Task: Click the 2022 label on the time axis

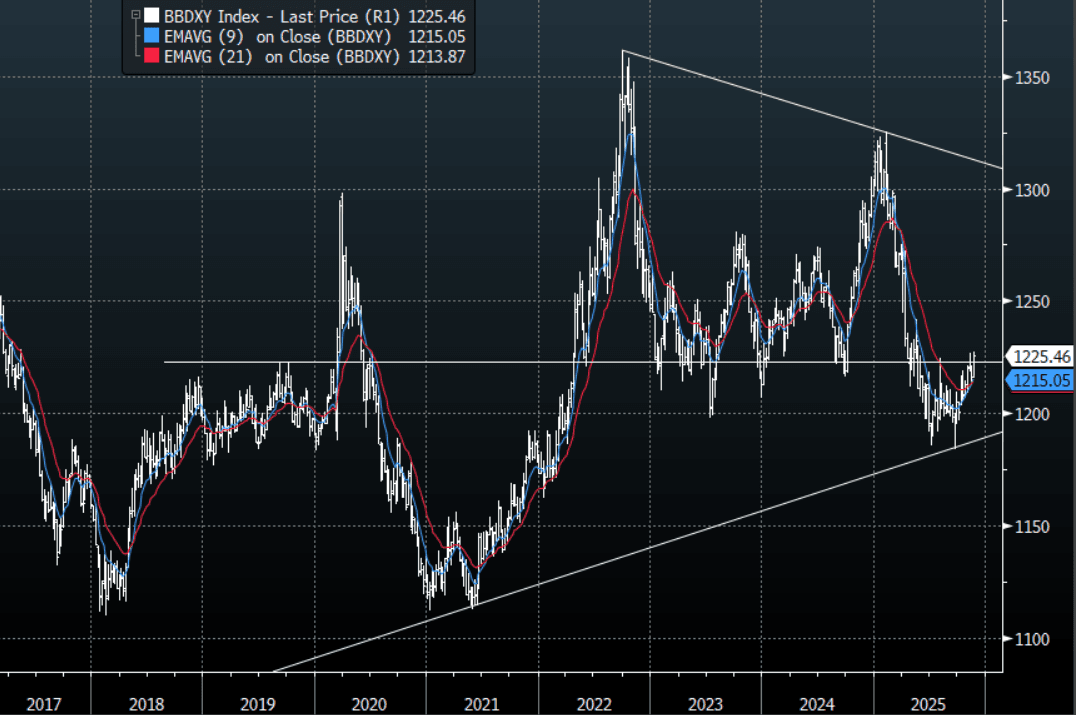Action: tap(593, 704)
